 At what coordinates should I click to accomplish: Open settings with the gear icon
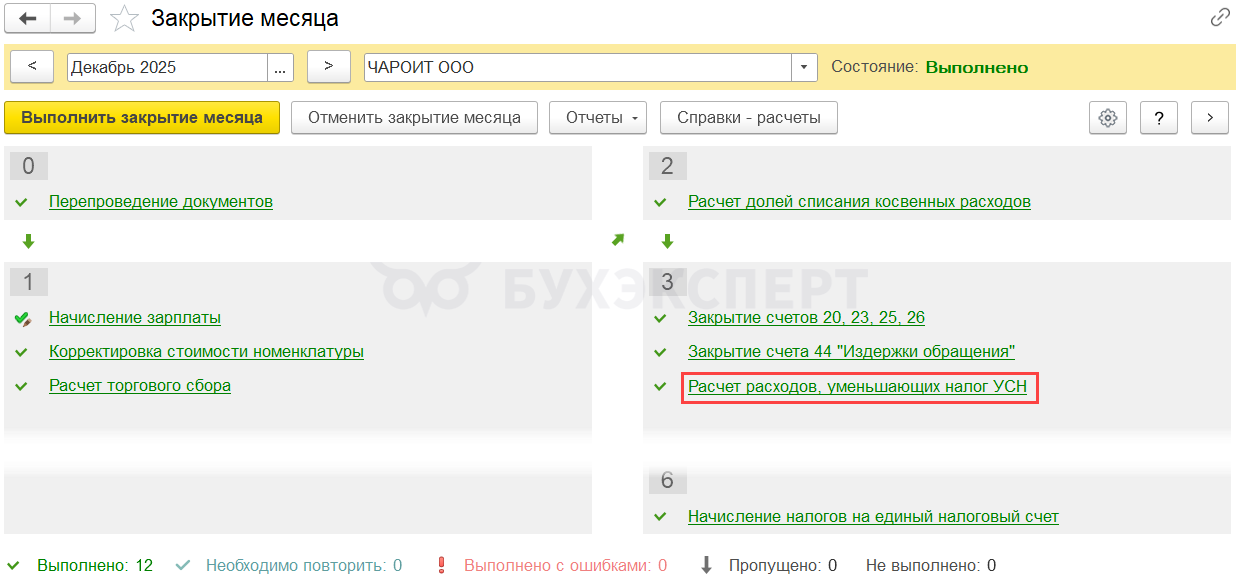[x=1107, y=118]
